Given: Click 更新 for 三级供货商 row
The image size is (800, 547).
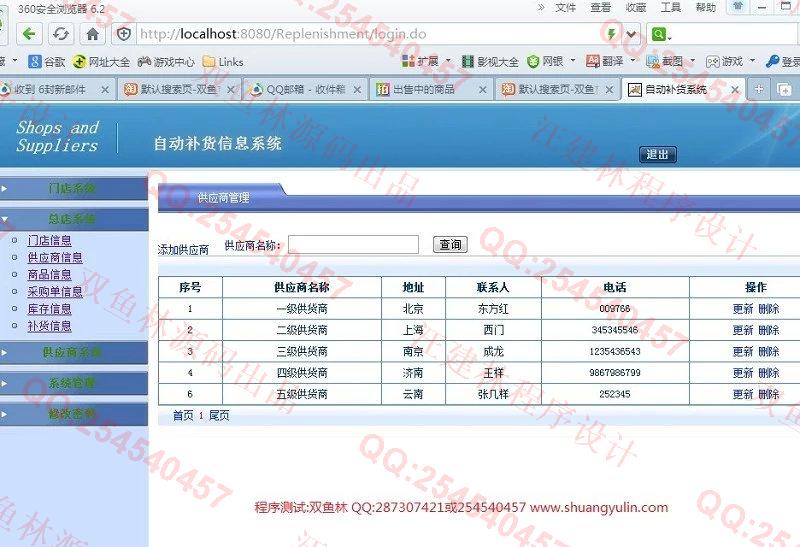Looking at the screenshot, I should pyautogui.click(x=743, y=352).
